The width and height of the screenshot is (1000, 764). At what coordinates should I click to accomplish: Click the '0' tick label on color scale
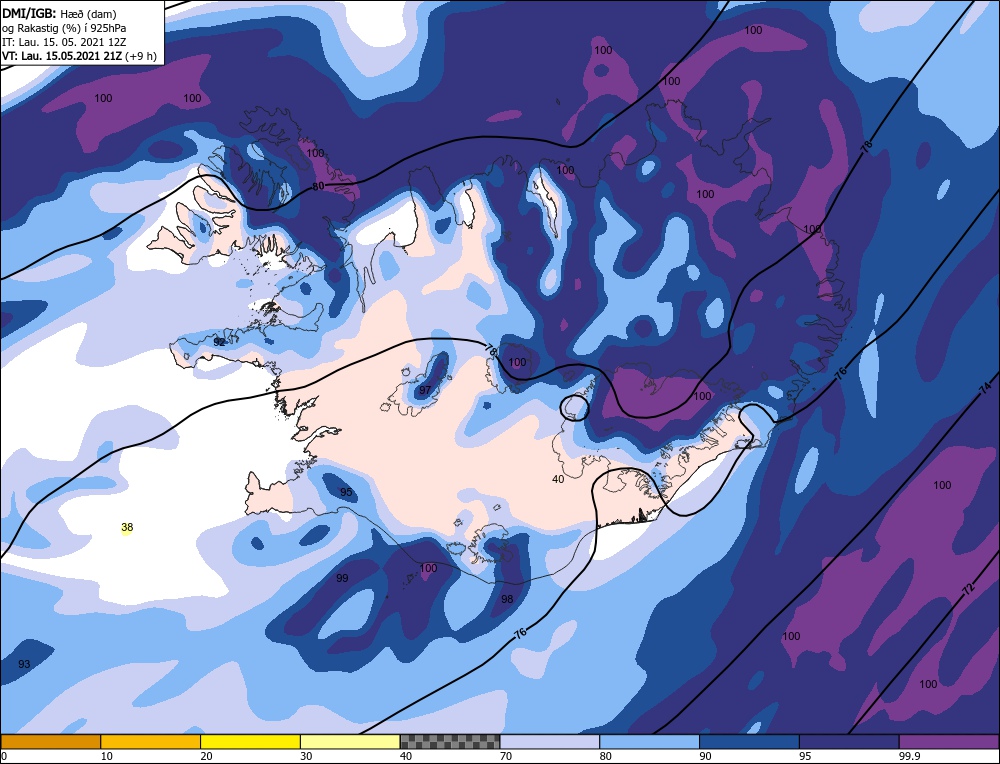coord(4,756)
